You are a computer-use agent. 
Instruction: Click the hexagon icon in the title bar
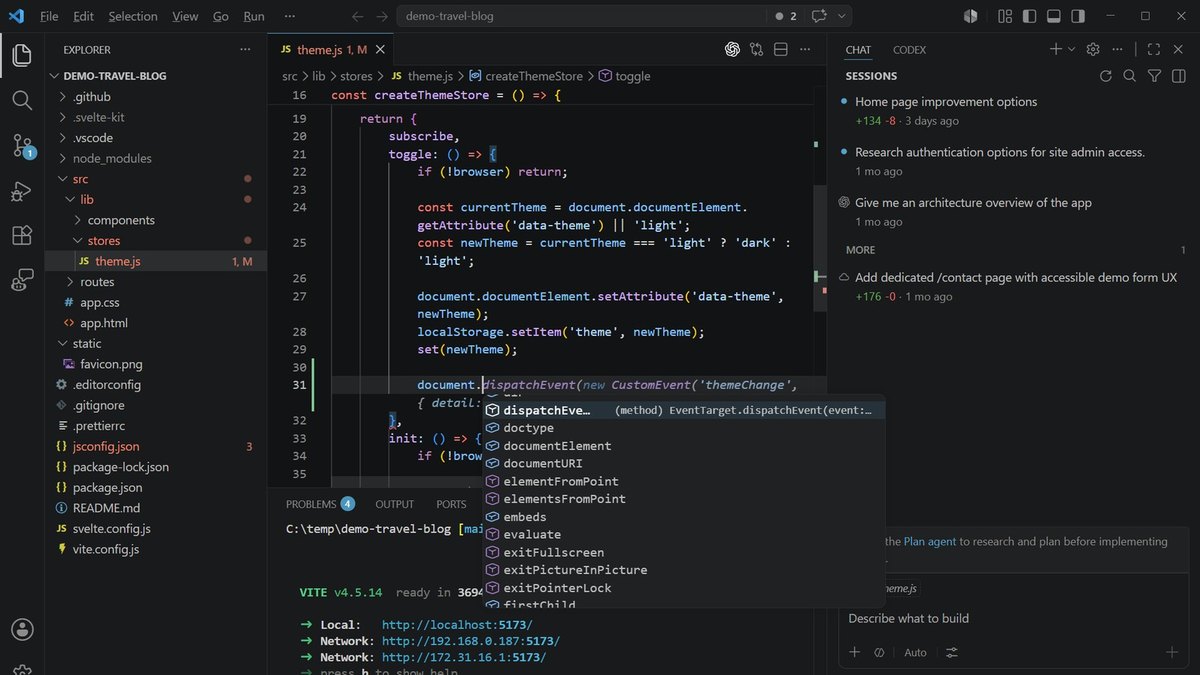click(x=970, y=16)
